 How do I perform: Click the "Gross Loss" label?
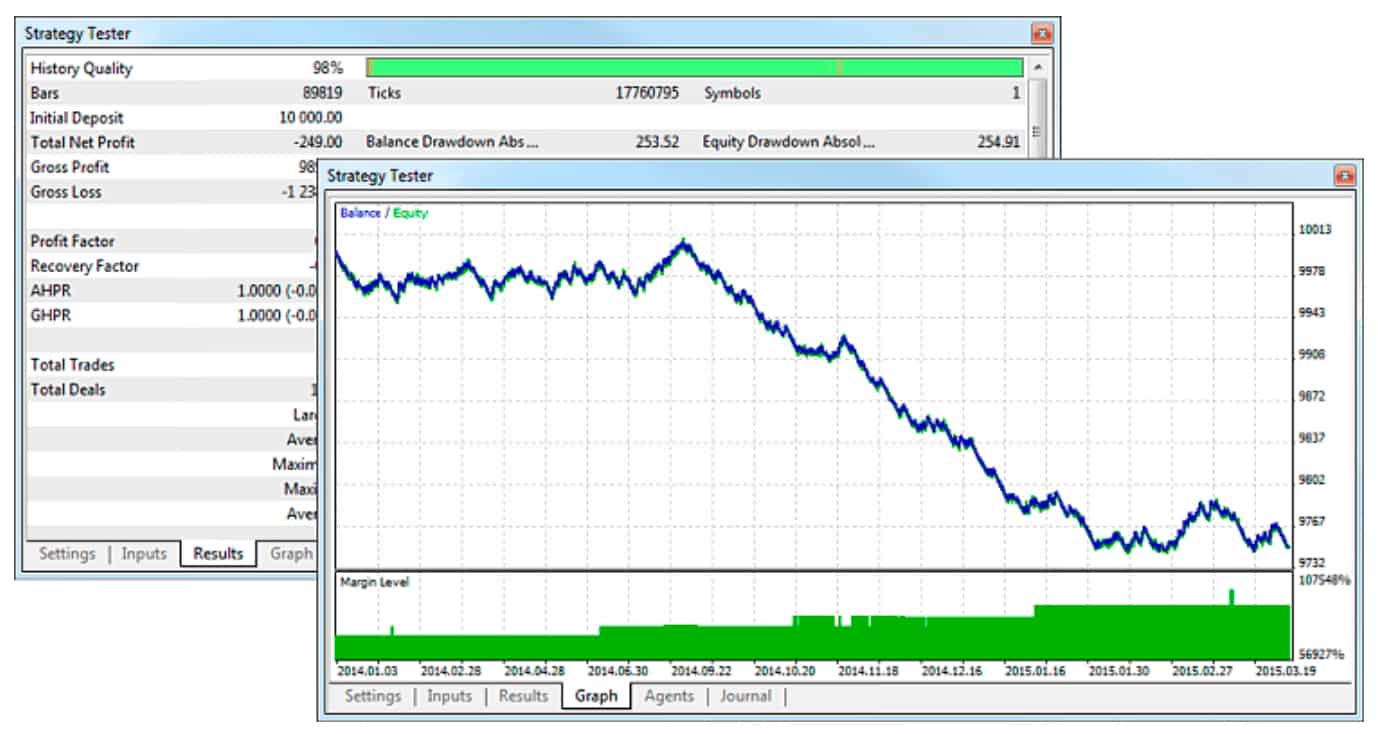[x=66, y=192]
